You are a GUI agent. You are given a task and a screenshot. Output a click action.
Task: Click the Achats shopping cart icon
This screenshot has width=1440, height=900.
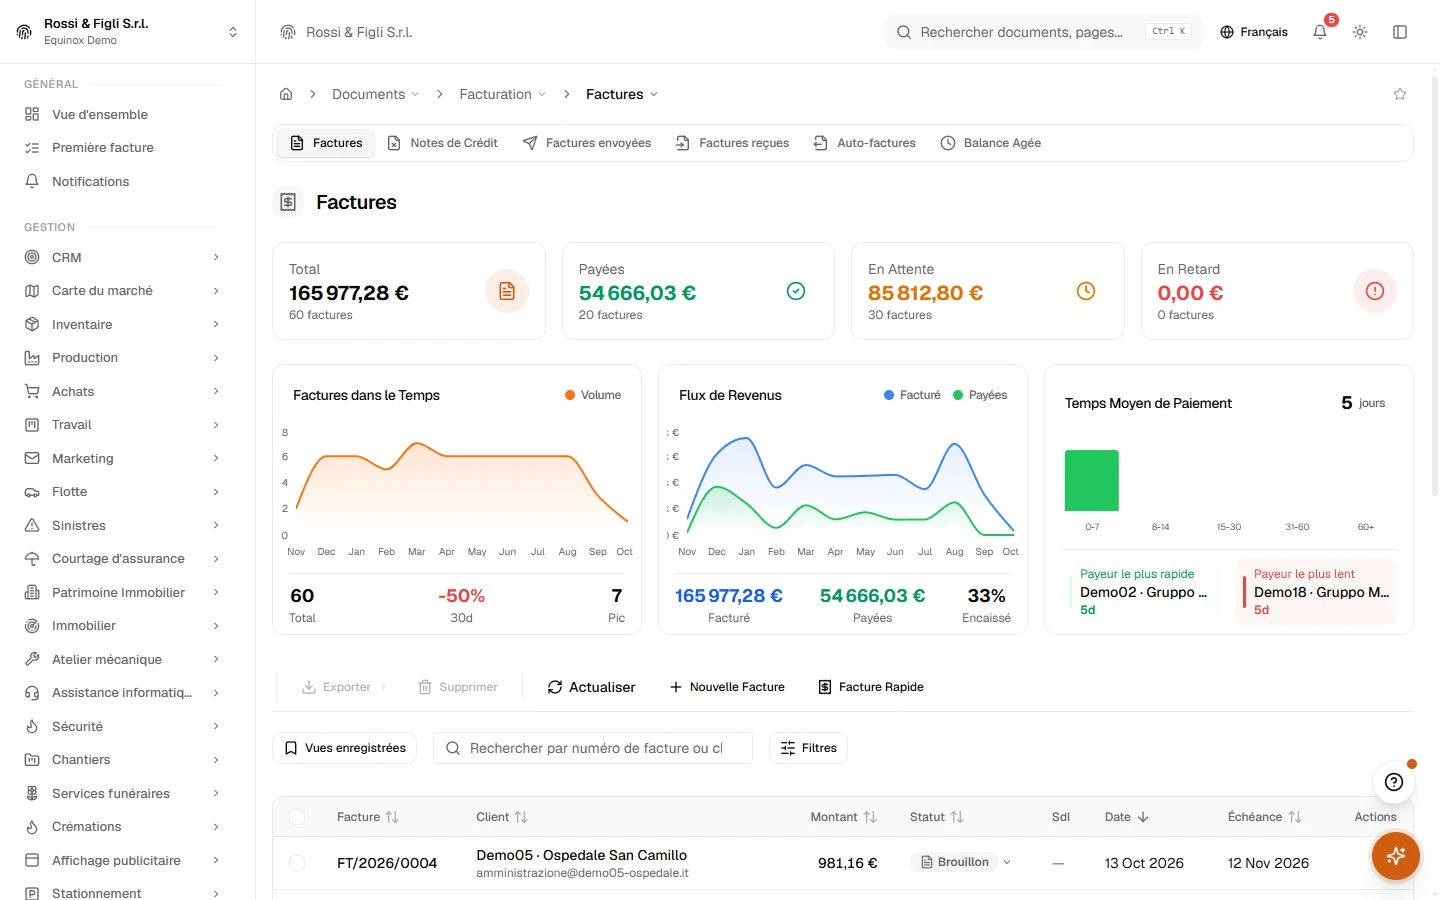[32, 391]
